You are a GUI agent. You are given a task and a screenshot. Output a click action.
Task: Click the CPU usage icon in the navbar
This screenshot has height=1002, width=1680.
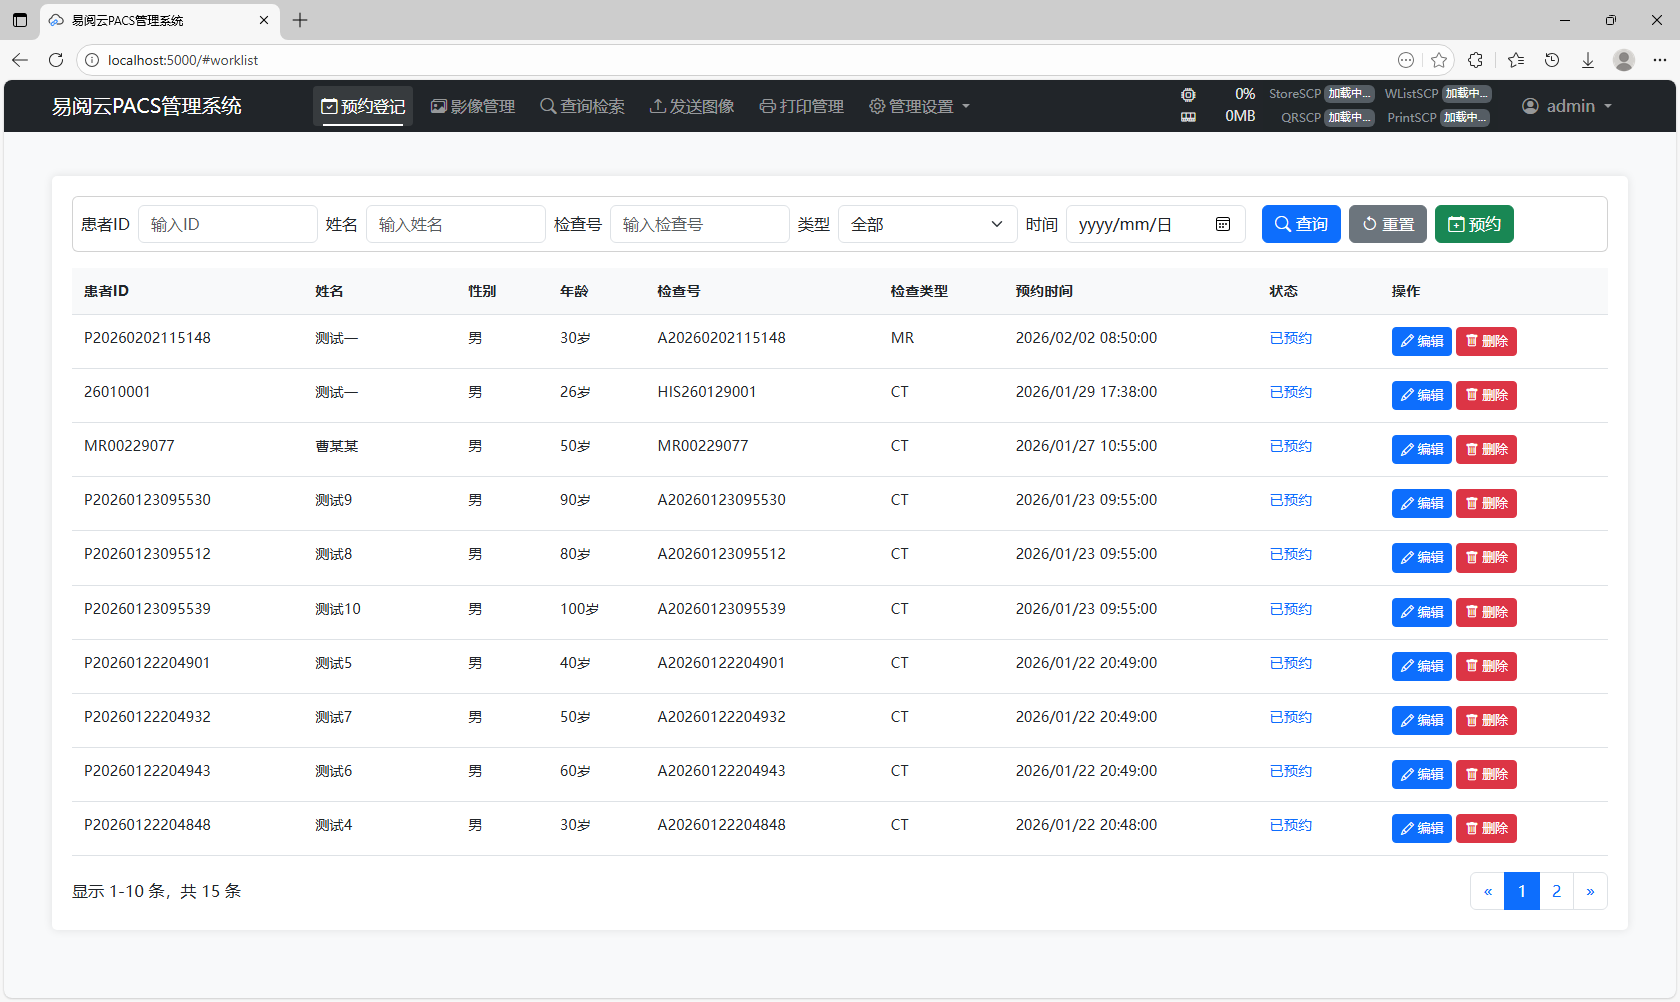click(1188, 94)
